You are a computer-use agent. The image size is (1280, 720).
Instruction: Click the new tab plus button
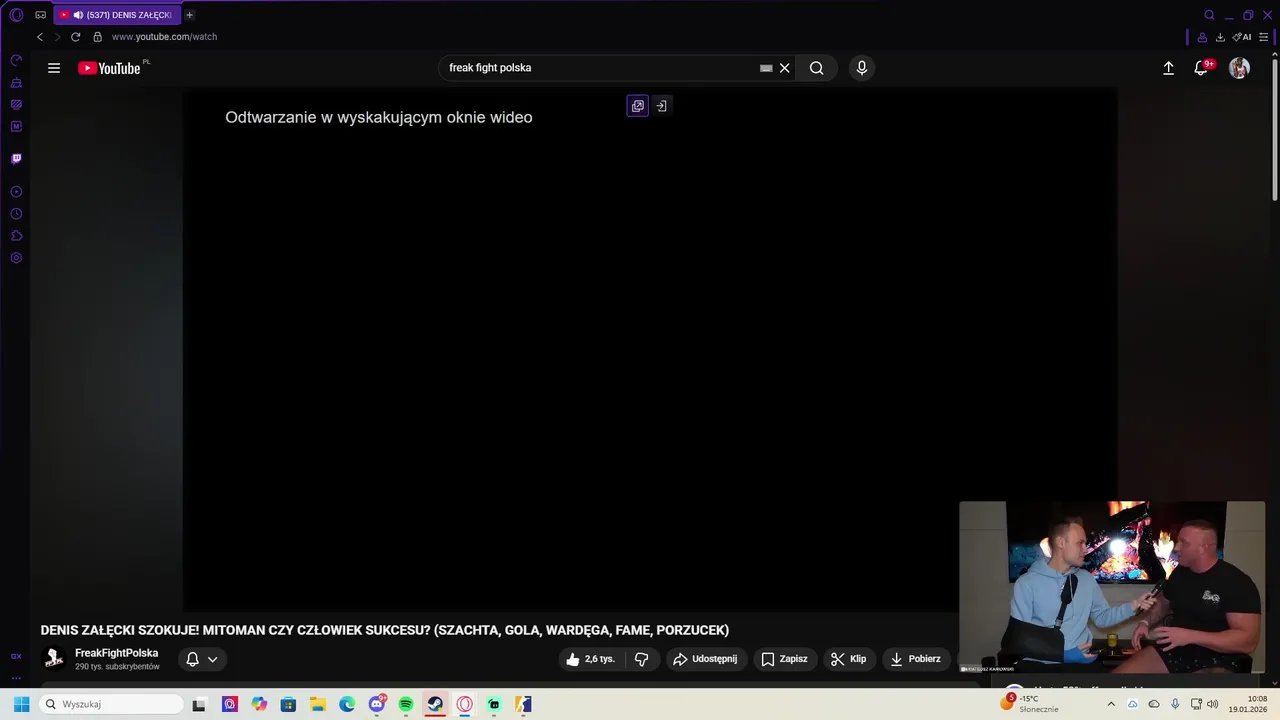(x=189, y=15)
